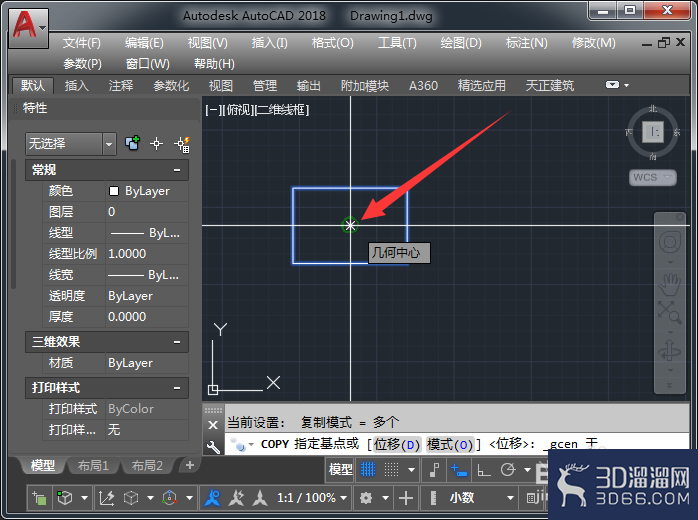Viewport: 698px width, 520px height.
Task: Open workspace switching gear icon
Action: coord(366,498)
